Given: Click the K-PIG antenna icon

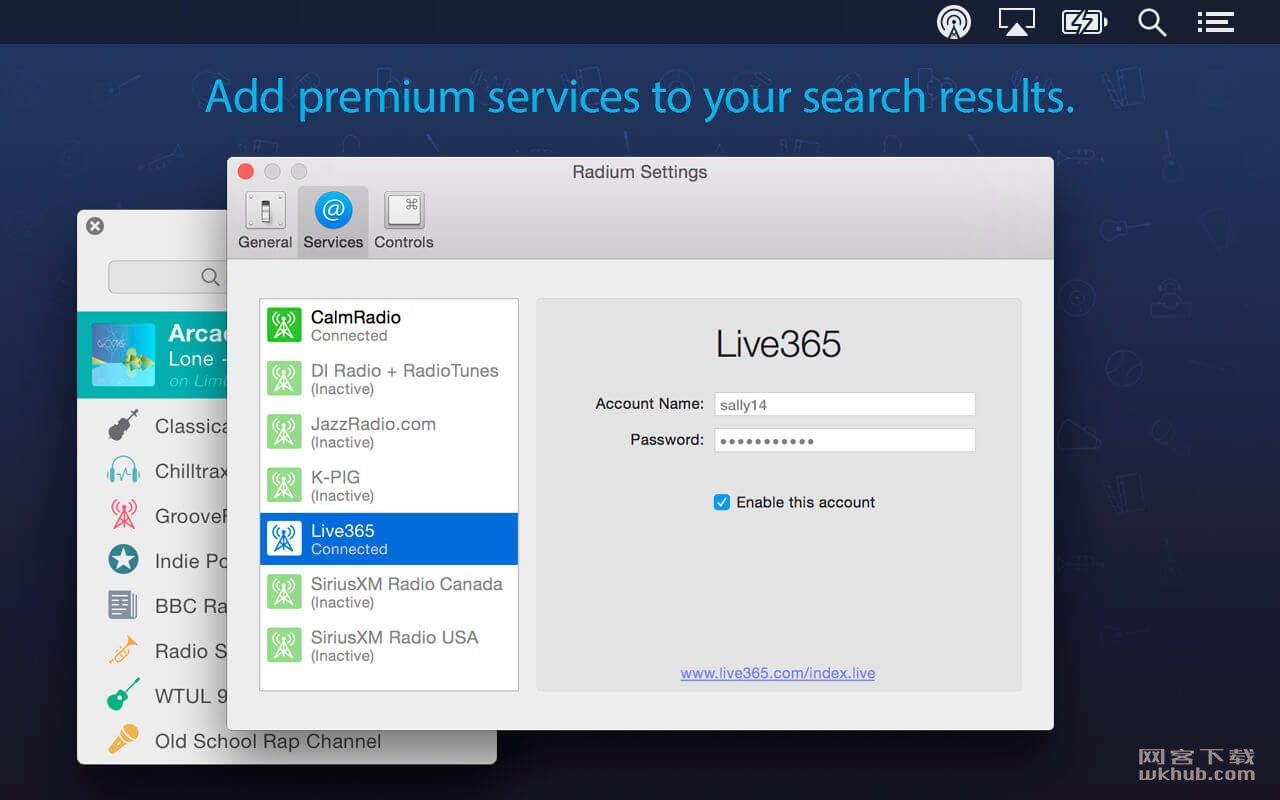Looking at the screenshot, I should click(284, 485).
